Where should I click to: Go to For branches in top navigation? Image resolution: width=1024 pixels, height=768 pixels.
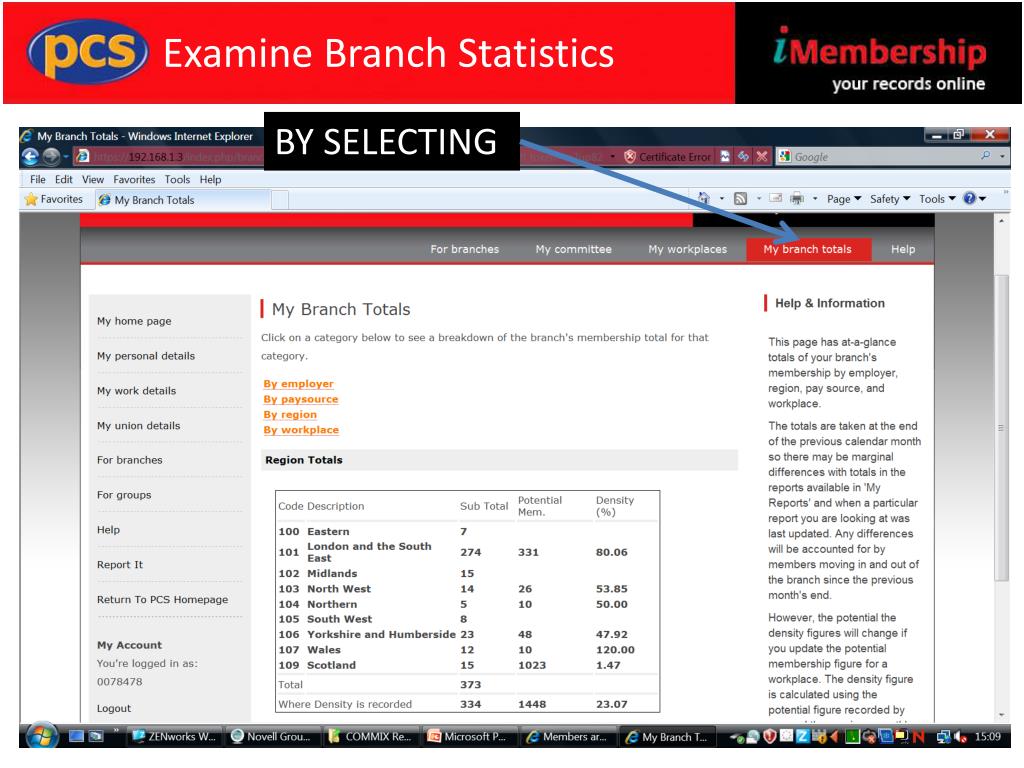point(464,249)
